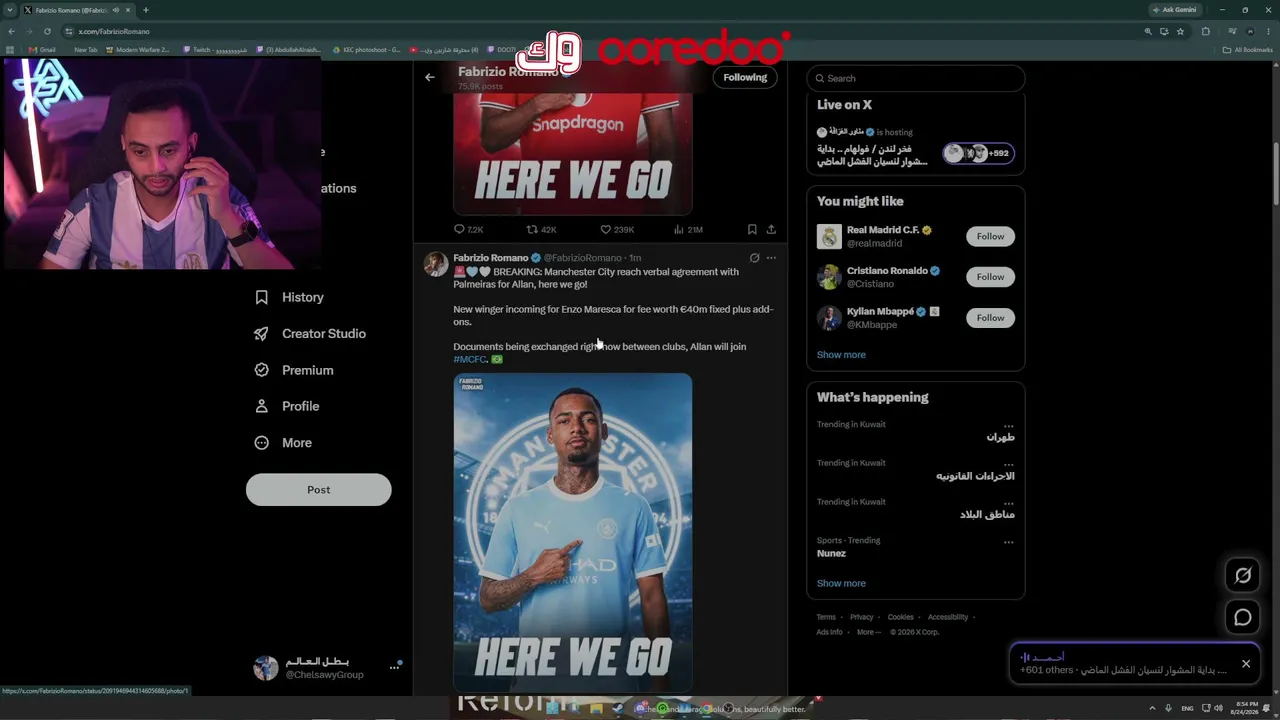Viewport: 1280px width, 720px height.
Task: Open options for the طهران trend
Action: tap(1008, 425)
